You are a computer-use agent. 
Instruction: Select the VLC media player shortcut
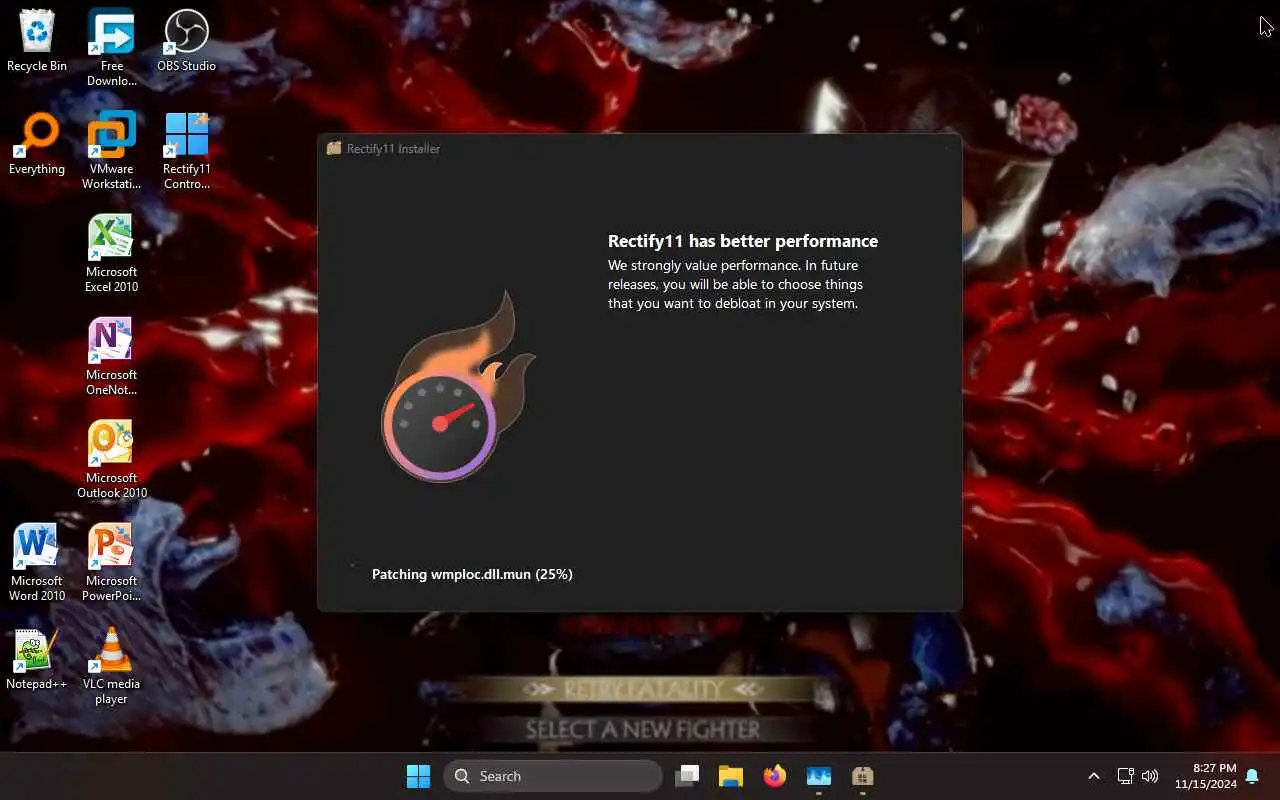click(x=111, y=666)
